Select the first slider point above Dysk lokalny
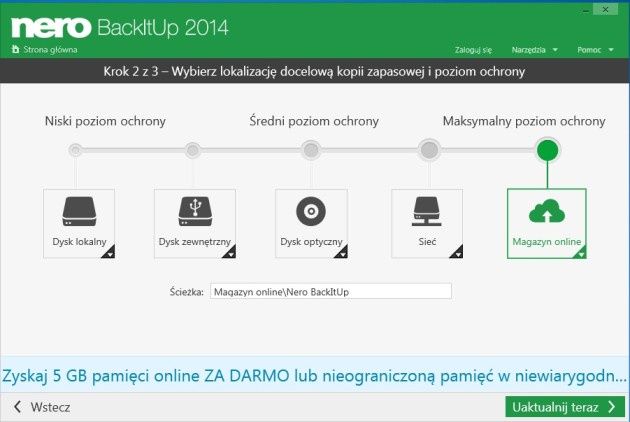The height and width of the screenshot is (422, 630). coord(75,150)
